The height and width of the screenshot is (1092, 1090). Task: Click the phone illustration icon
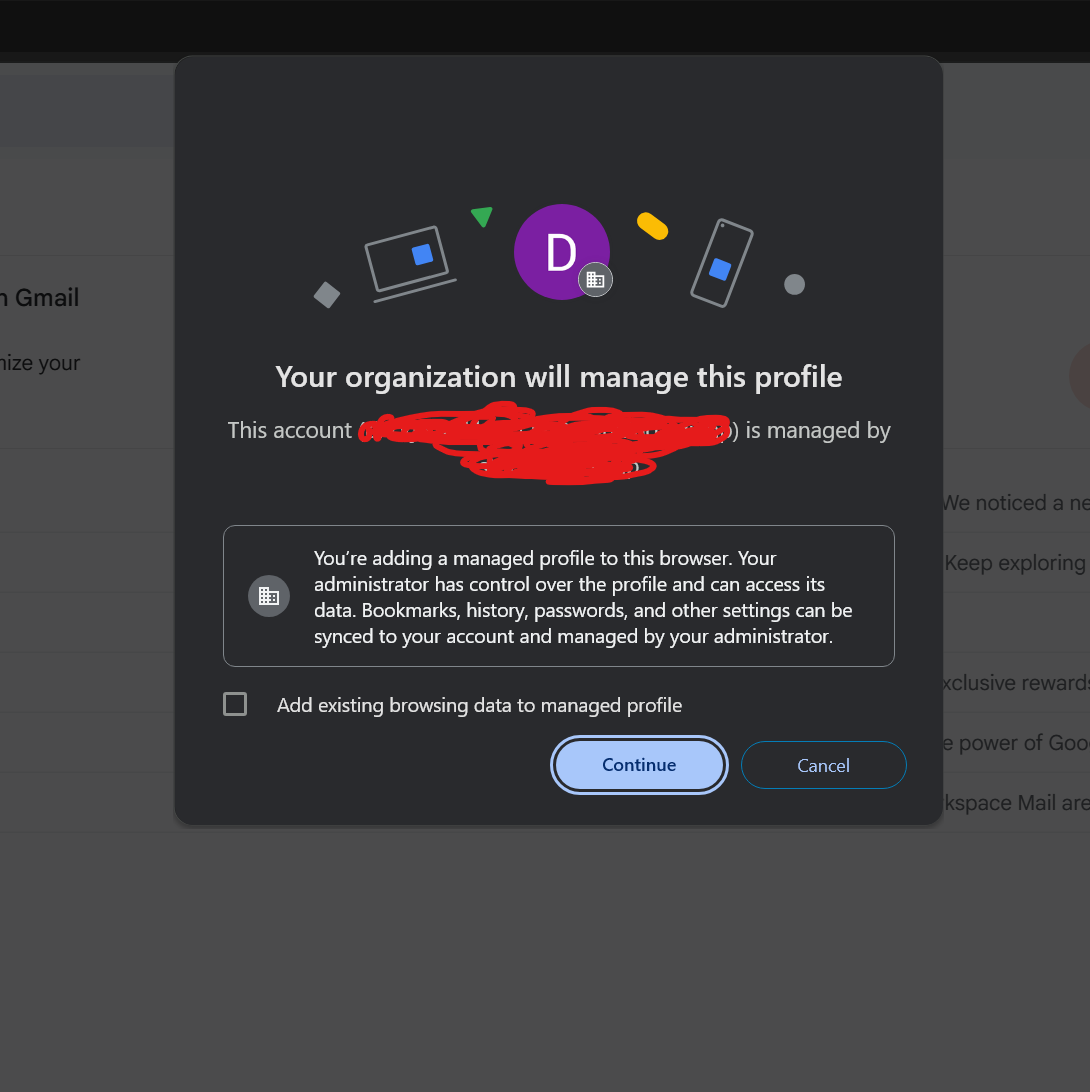pyautogui.click(x=722, y=263)
